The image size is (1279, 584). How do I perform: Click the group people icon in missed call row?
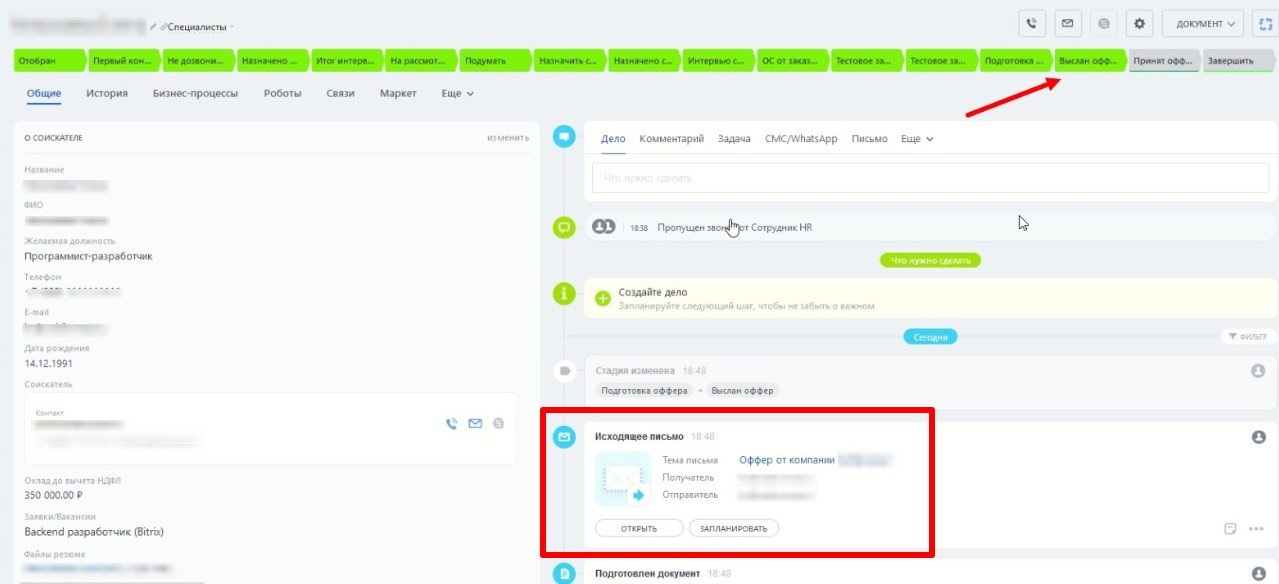coord(603,227)
